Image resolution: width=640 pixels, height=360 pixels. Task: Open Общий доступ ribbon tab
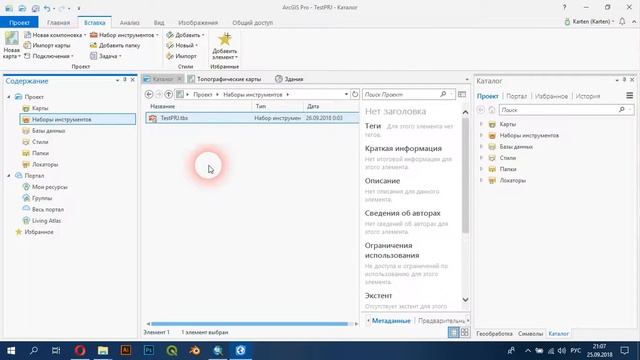253,22
